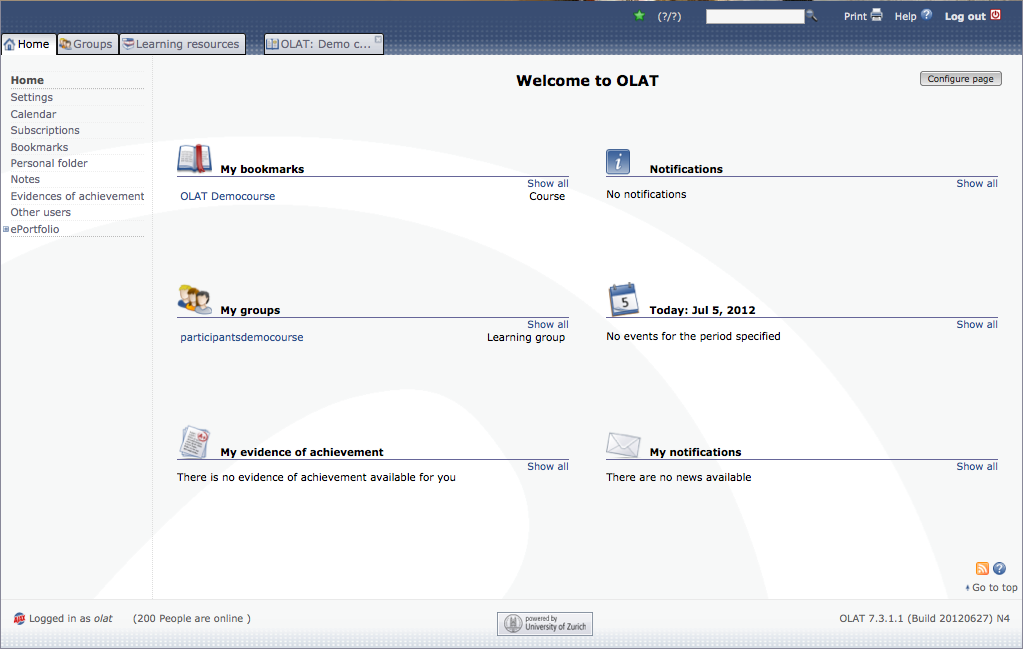Image resolution: width=1023 pixels, height=649 pixels.
Task: Click the Log out link
Action: pyautogui.click(x=965, y=16)
